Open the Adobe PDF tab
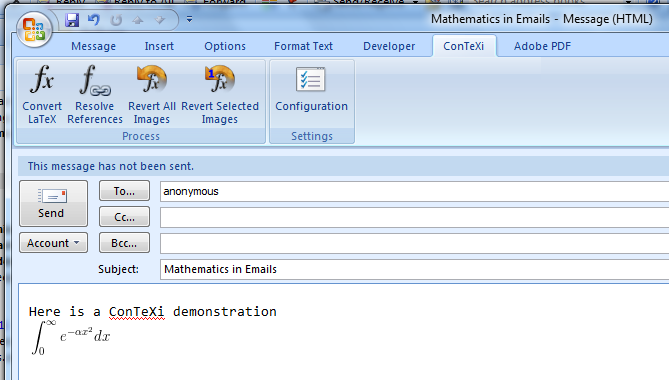Screen dimensions: 669x380 click(x=542, y=46)
